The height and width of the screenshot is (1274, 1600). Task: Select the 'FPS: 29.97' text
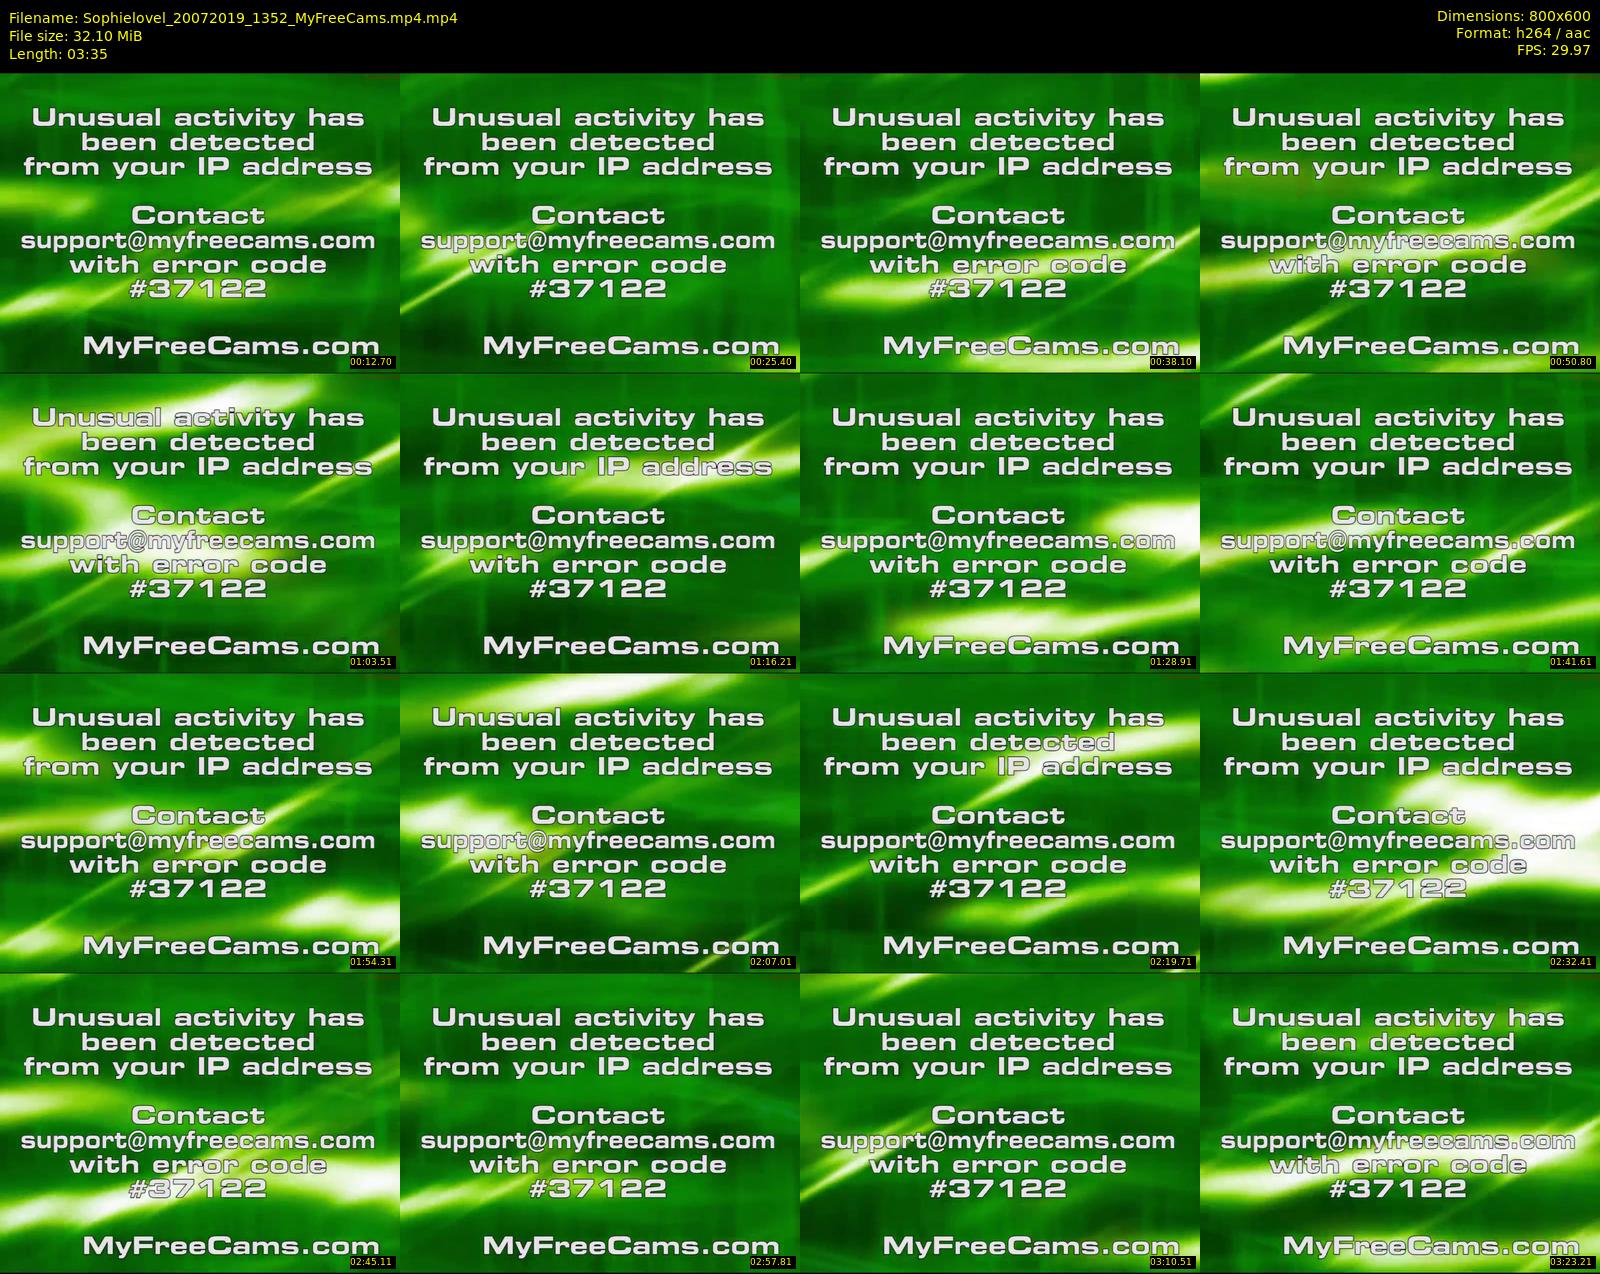(1553, 50)
